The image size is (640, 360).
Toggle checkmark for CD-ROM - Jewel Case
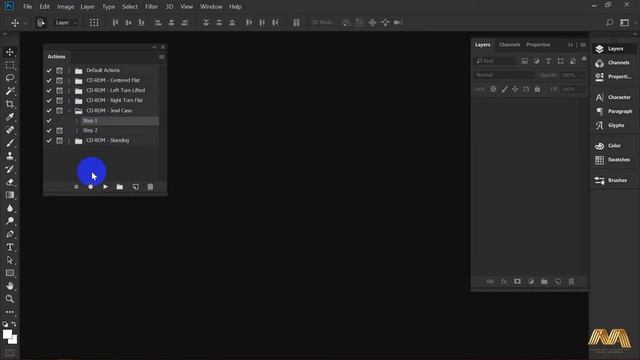pos(49,111)
